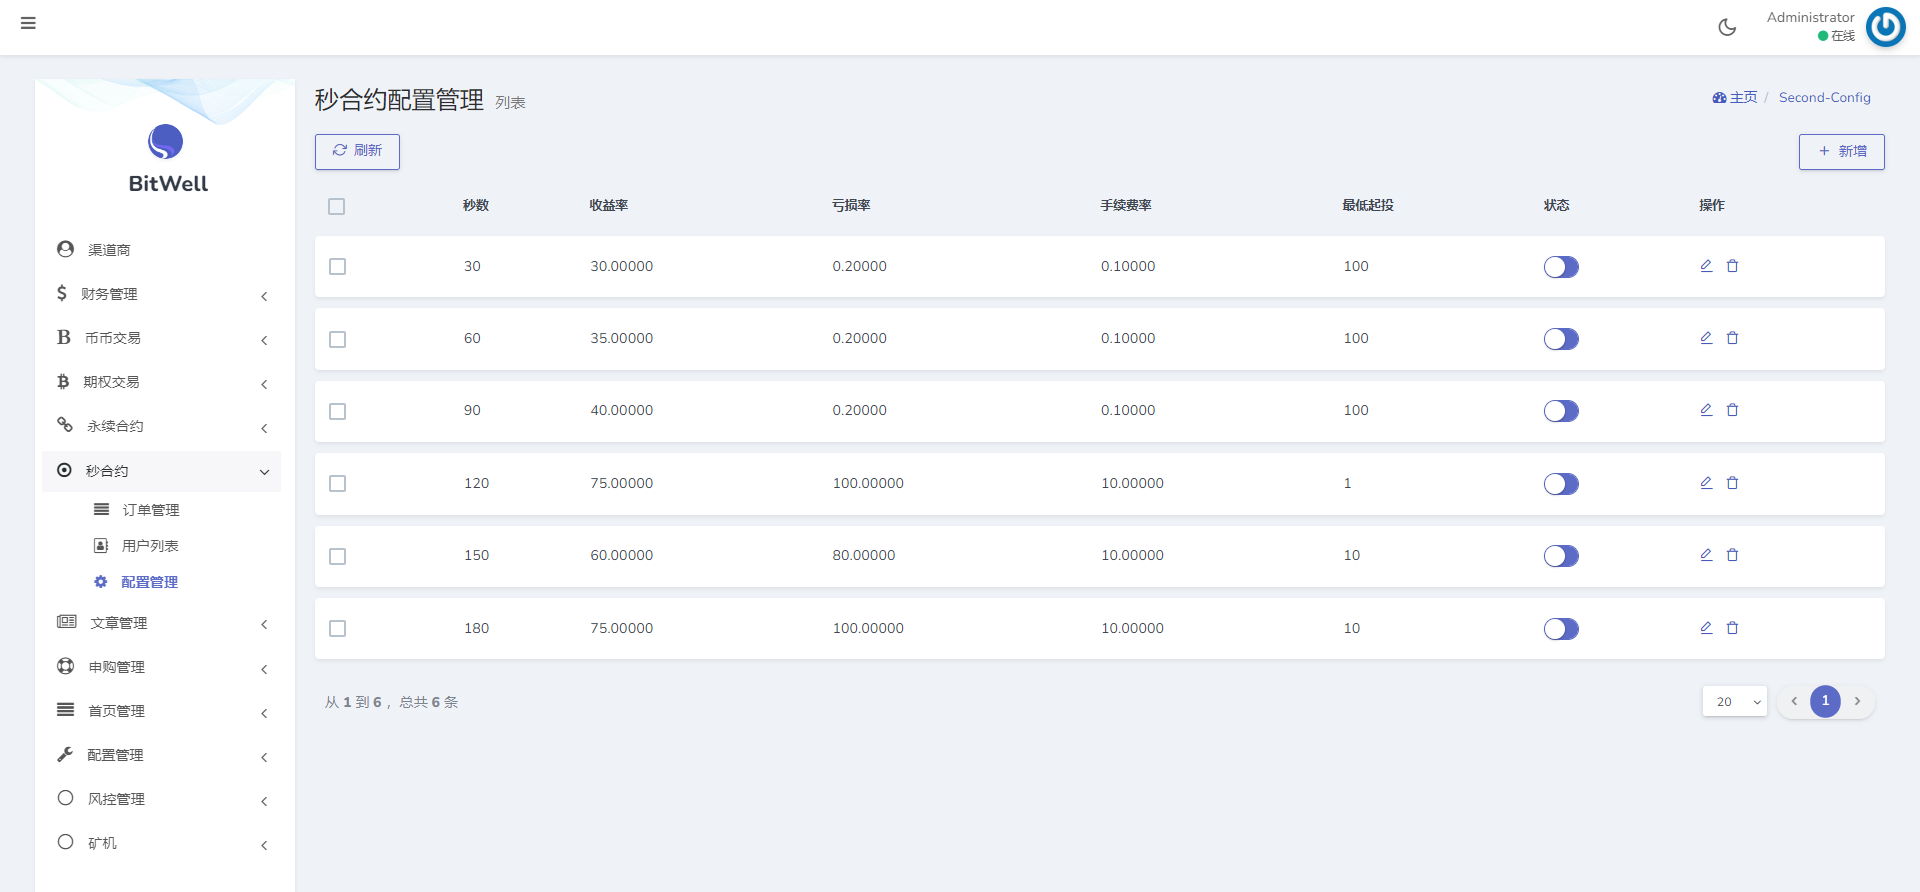Select all rows with header checkbox
The height and width of the screenshot is (892, 1920).
(x=337, y=207)
